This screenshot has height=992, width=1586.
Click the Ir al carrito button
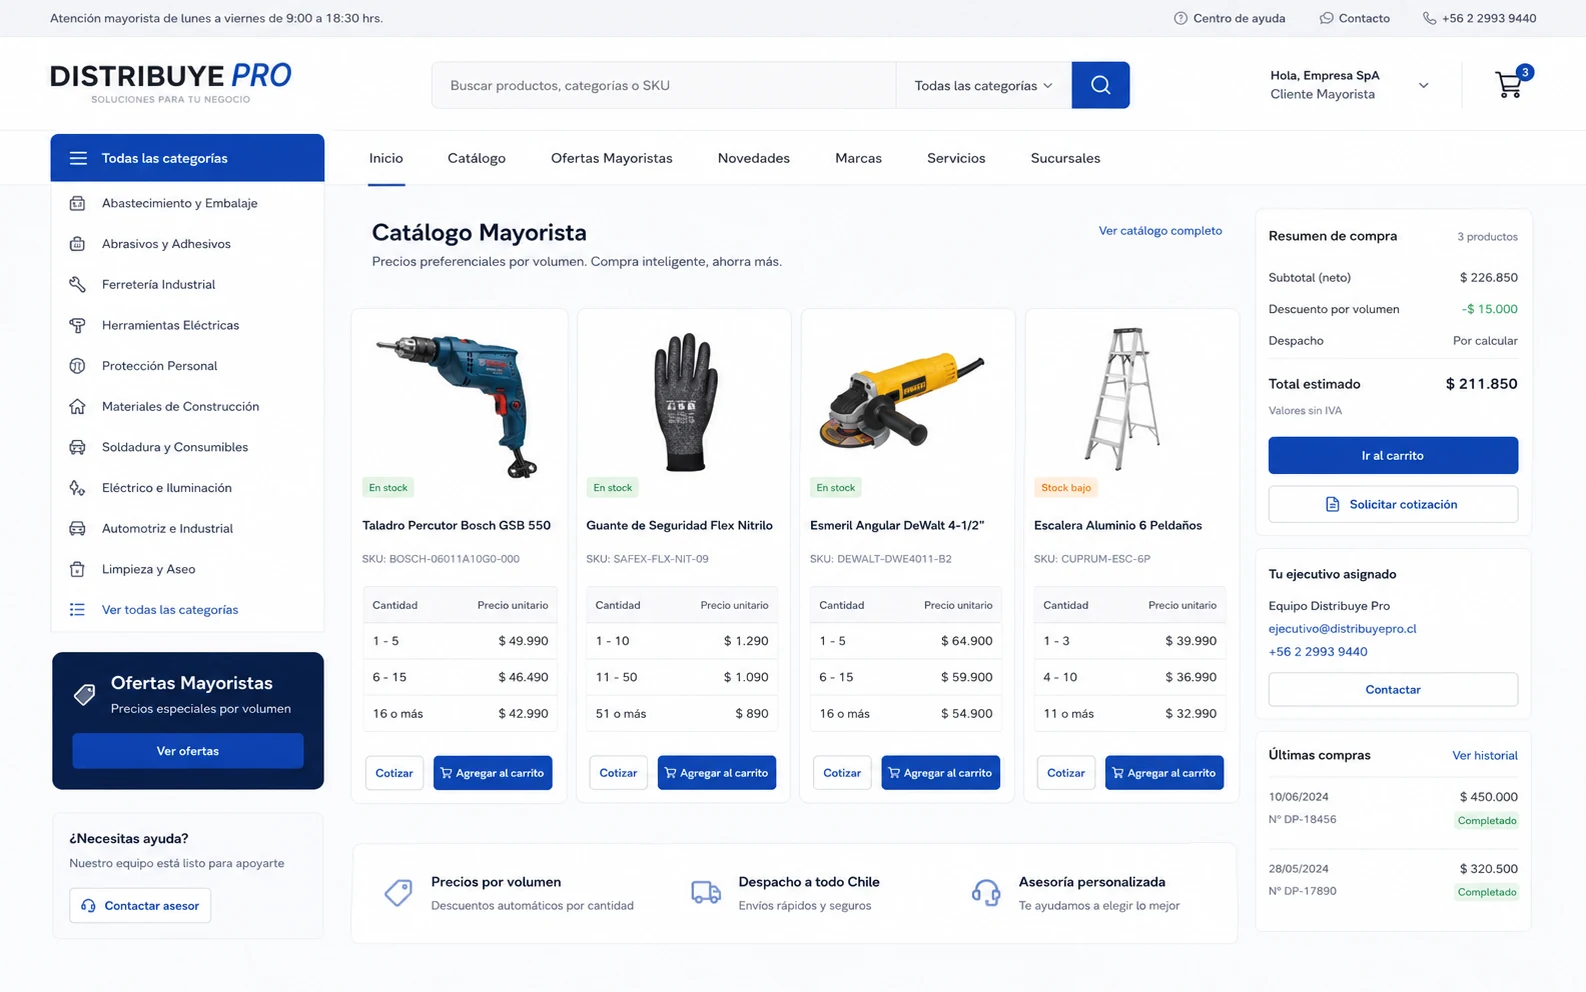click(1393, 455)
